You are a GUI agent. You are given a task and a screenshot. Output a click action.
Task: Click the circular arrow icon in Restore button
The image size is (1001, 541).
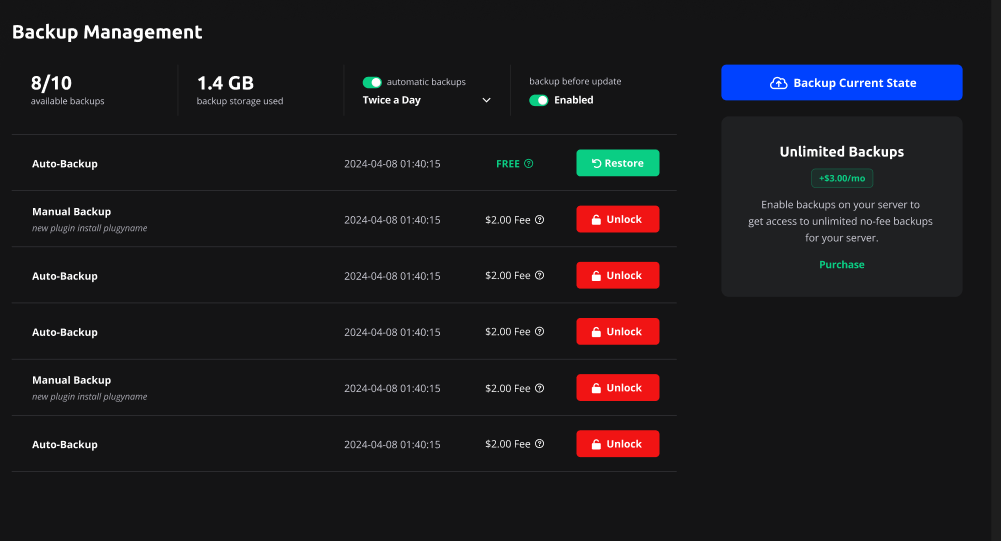597,164
